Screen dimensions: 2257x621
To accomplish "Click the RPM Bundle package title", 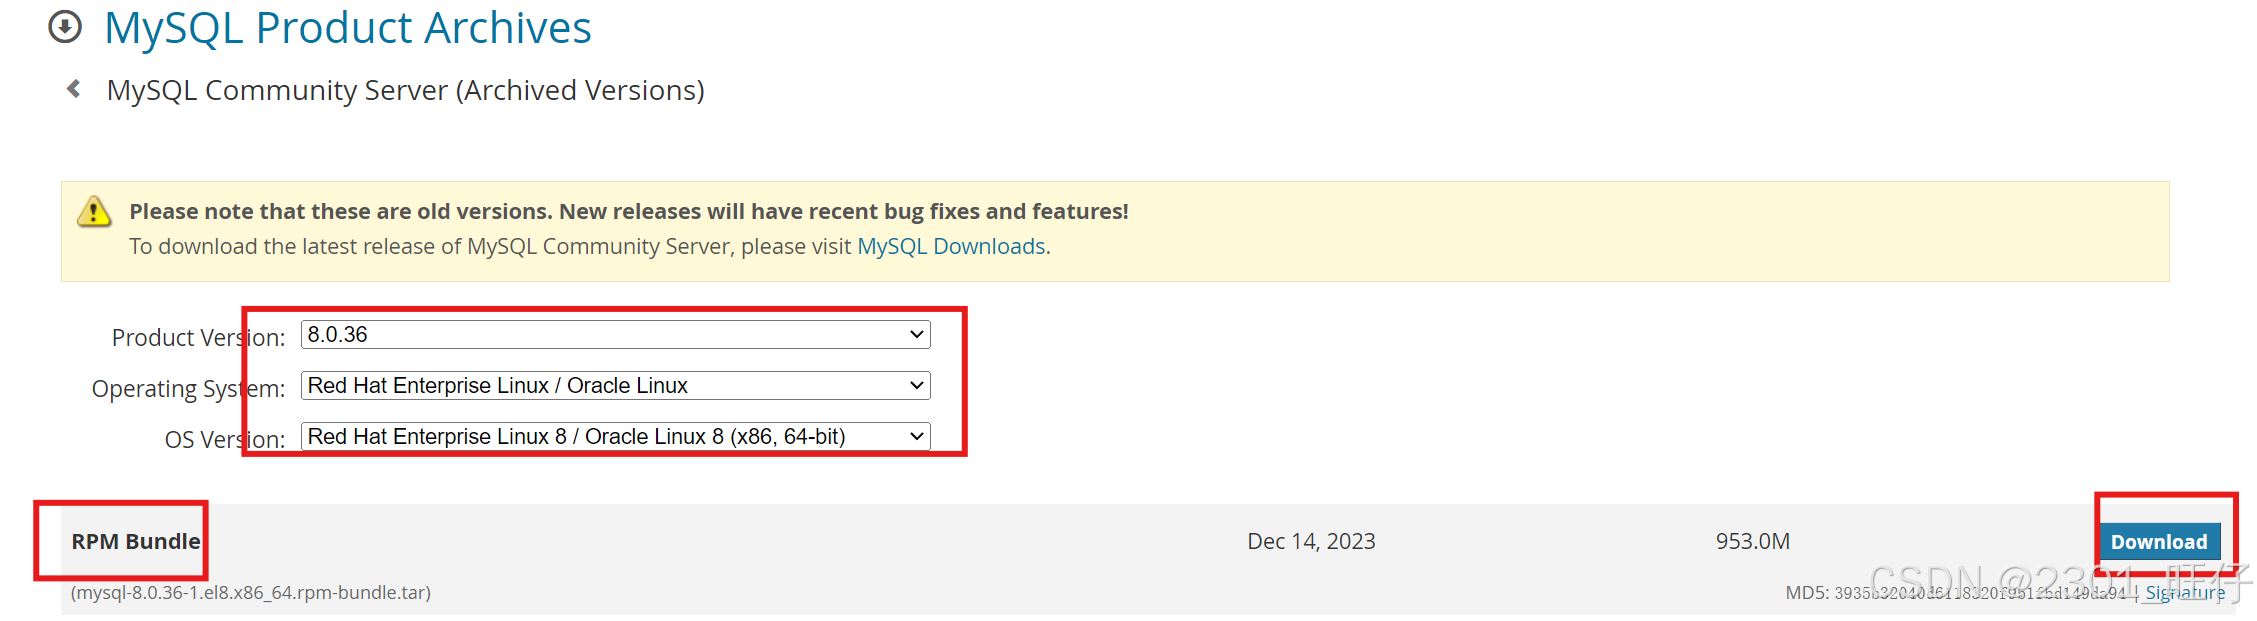I will click(x=135, y=541).
